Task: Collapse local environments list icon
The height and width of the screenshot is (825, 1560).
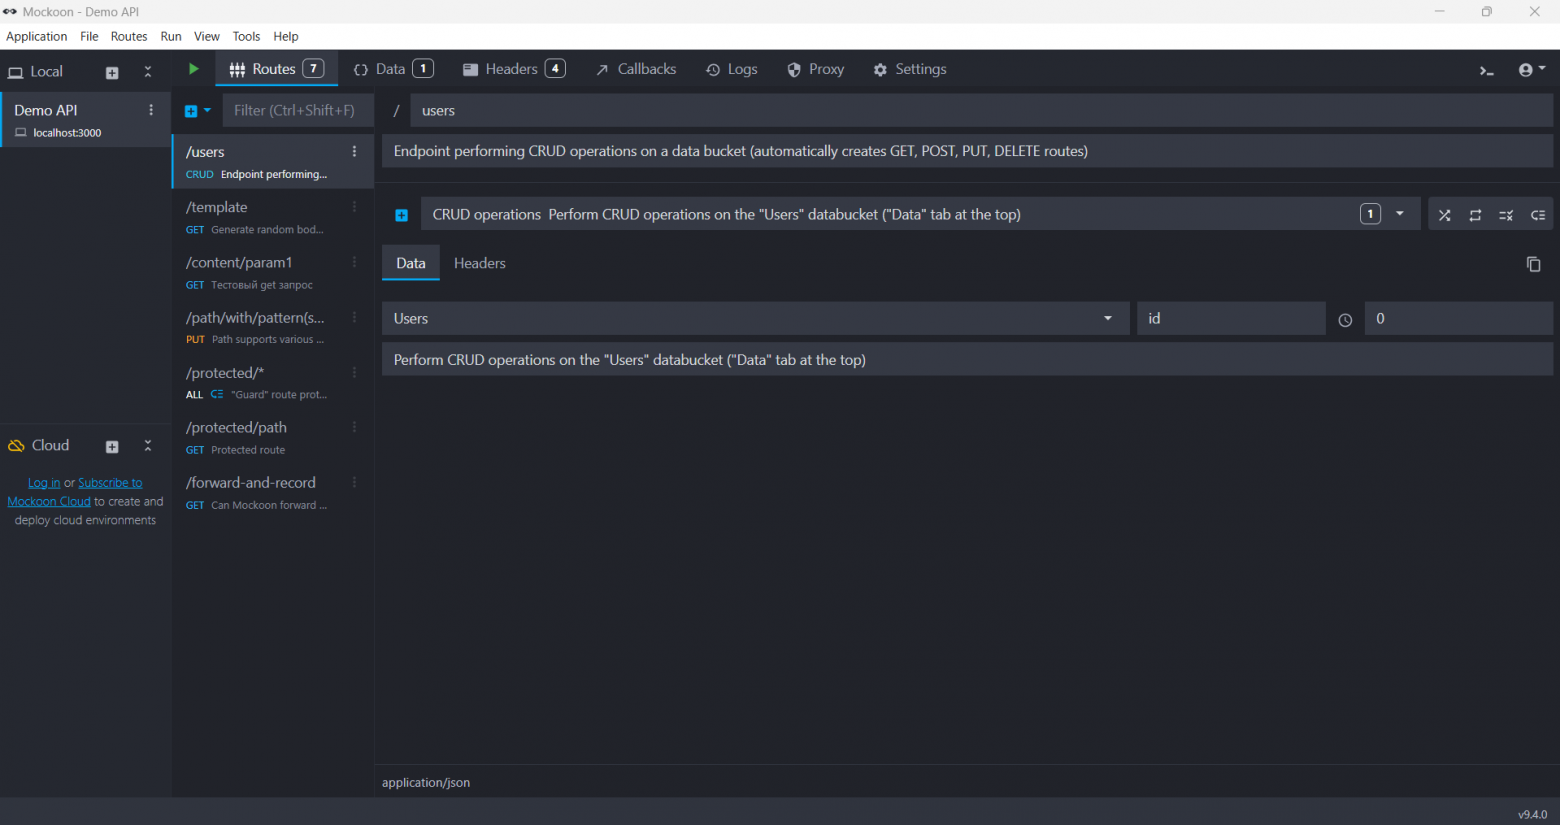Action: tap(148, 72)
